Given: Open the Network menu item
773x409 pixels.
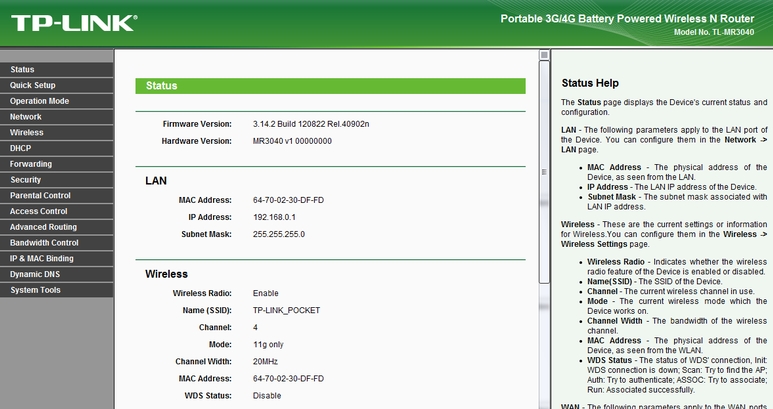Looking at the screenshot, I should pyautogui.click(x=56, y=117).
